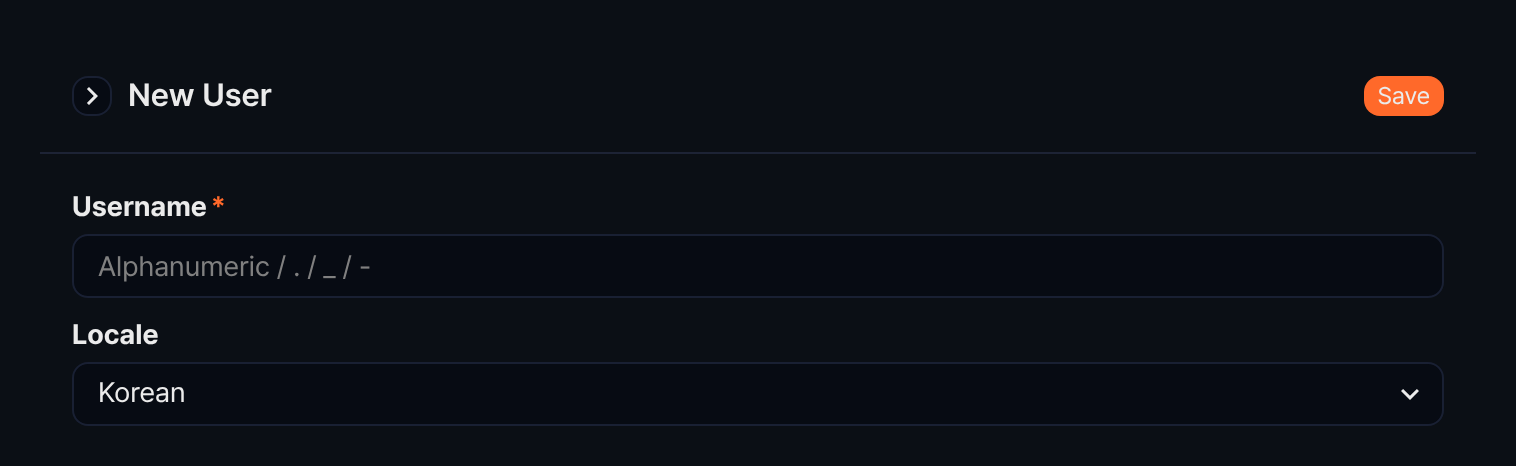Click the Alphanumeric placeholder text box
The width and height of the screenshot is (1516, 466).
(x=758, y=266)
